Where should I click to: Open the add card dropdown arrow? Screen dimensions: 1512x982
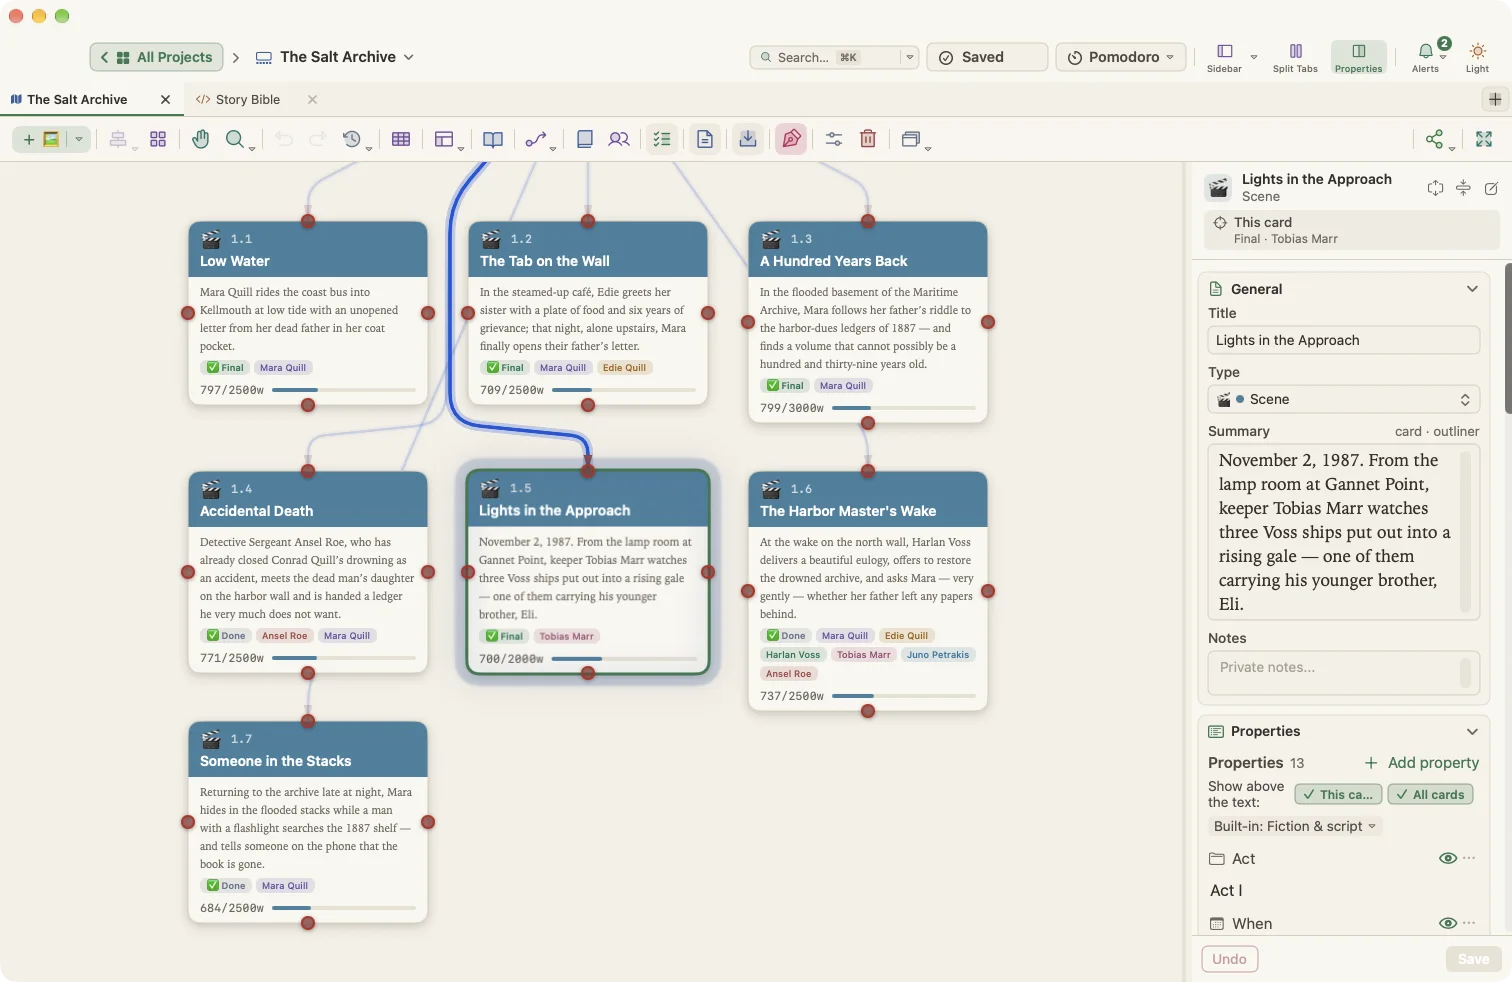(x=79, y=139)
